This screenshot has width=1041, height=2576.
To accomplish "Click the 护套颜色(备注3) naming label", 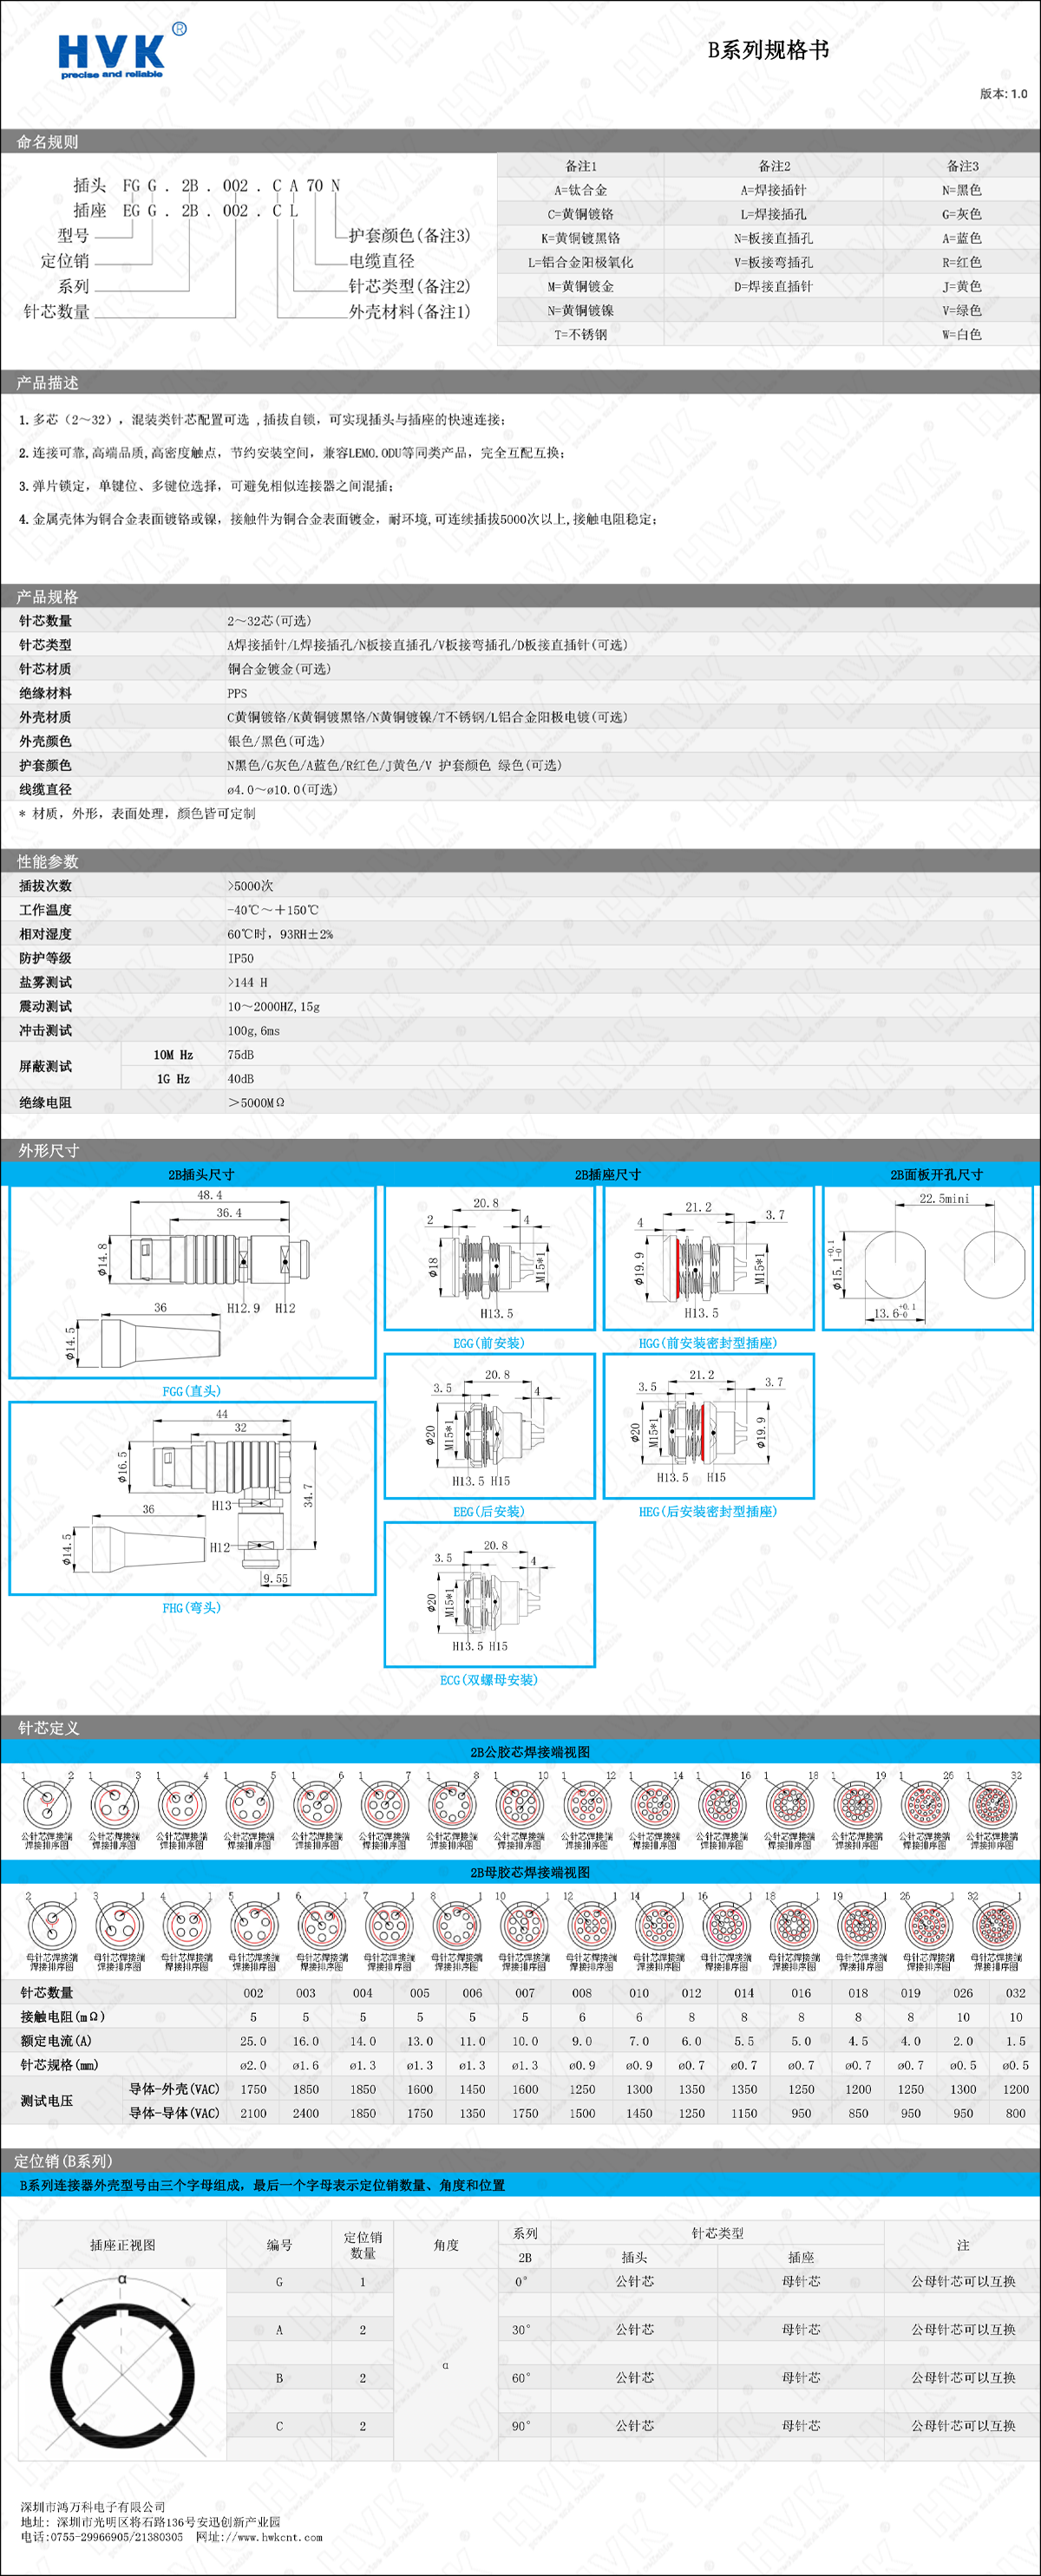I will [x=409, y=236].
